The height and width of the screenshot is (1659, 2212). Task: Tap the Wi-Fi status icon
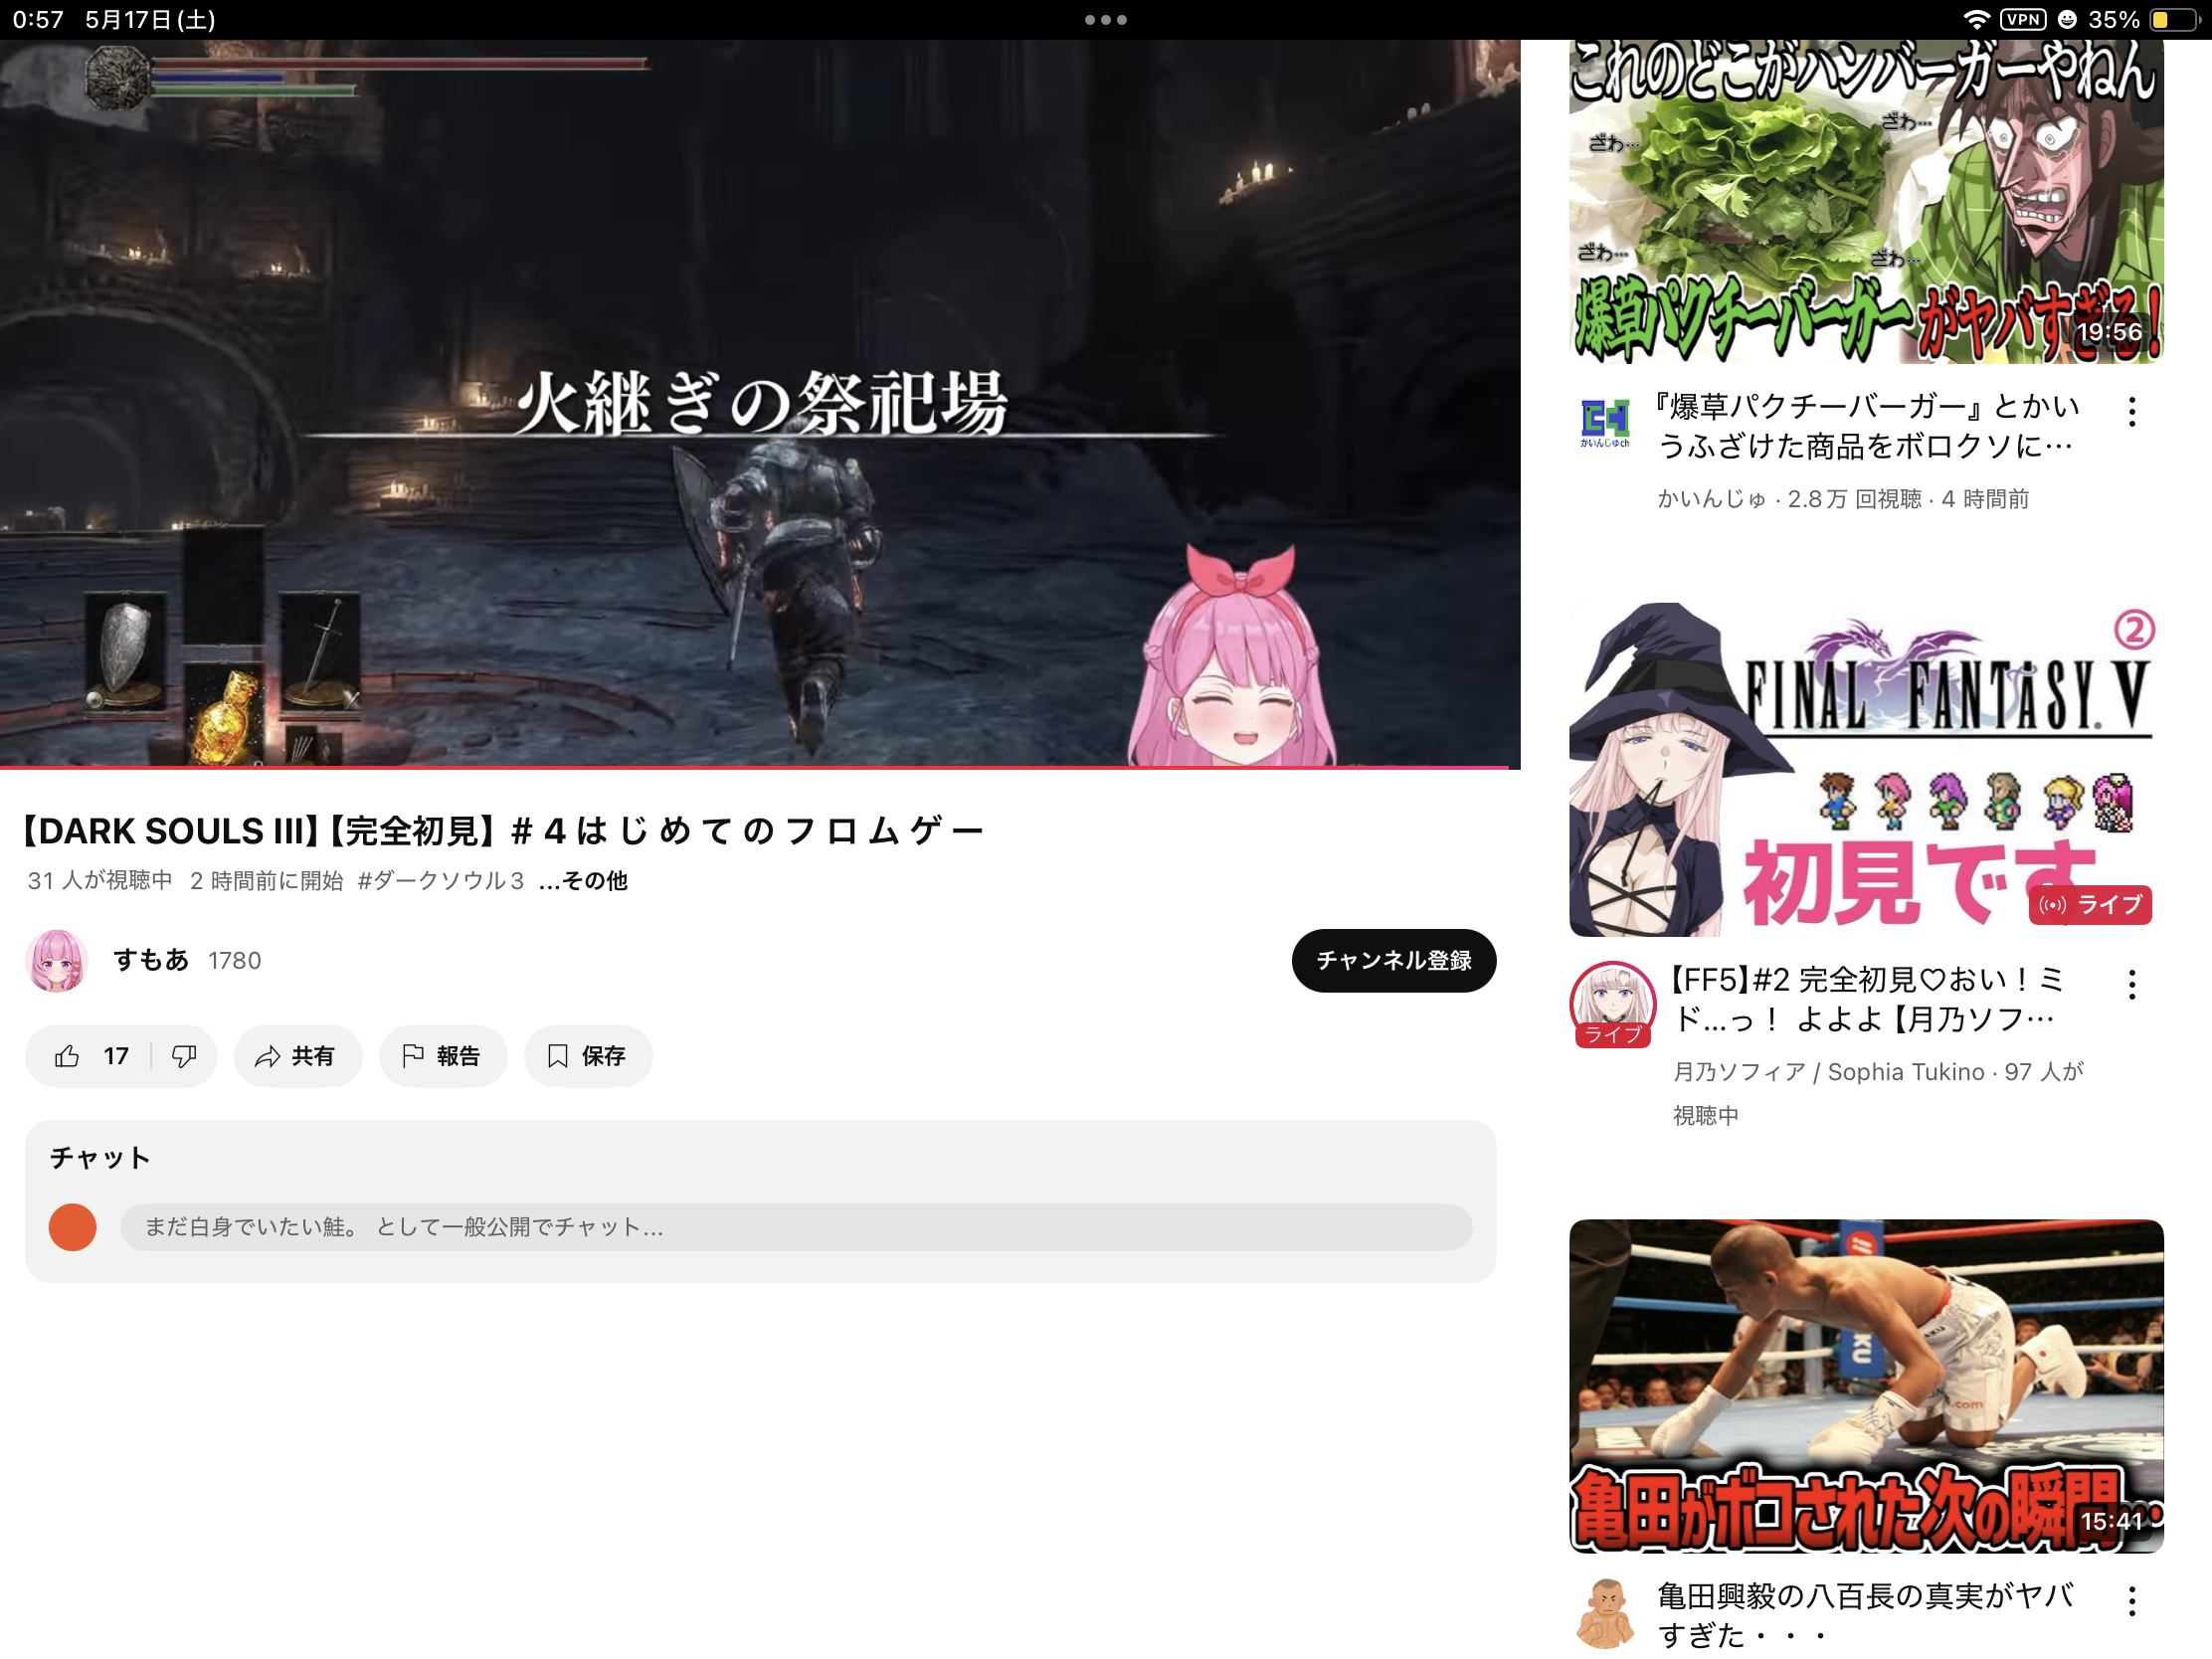(x=1976, y=20)
